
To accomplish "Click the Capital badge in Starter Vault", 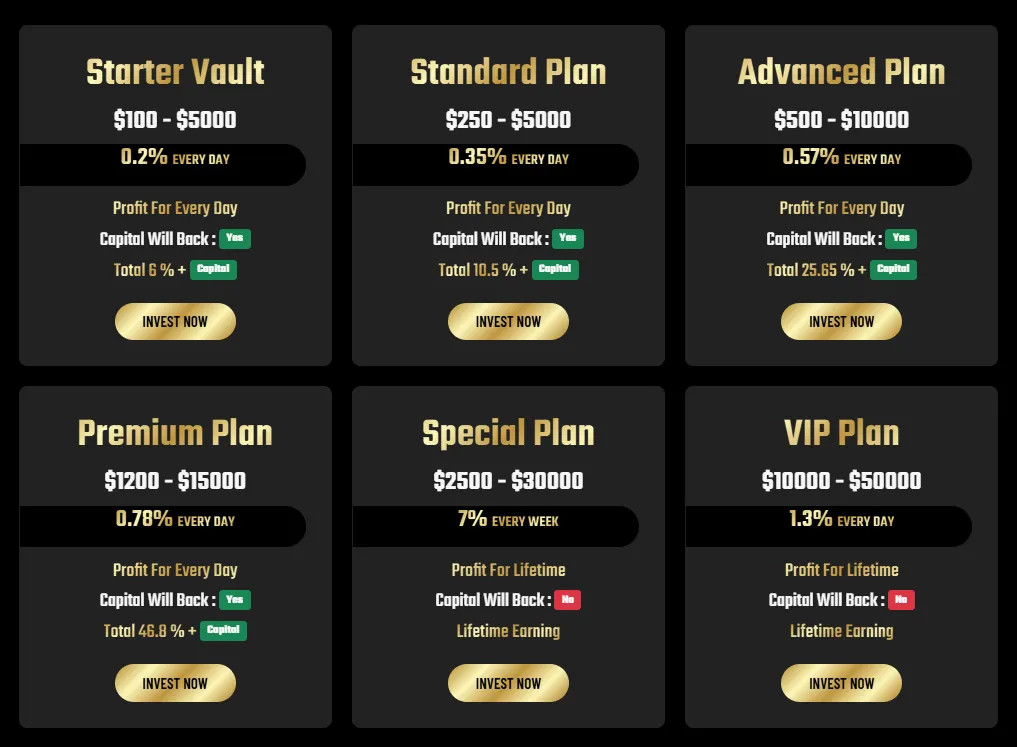I will pos(214,269).
